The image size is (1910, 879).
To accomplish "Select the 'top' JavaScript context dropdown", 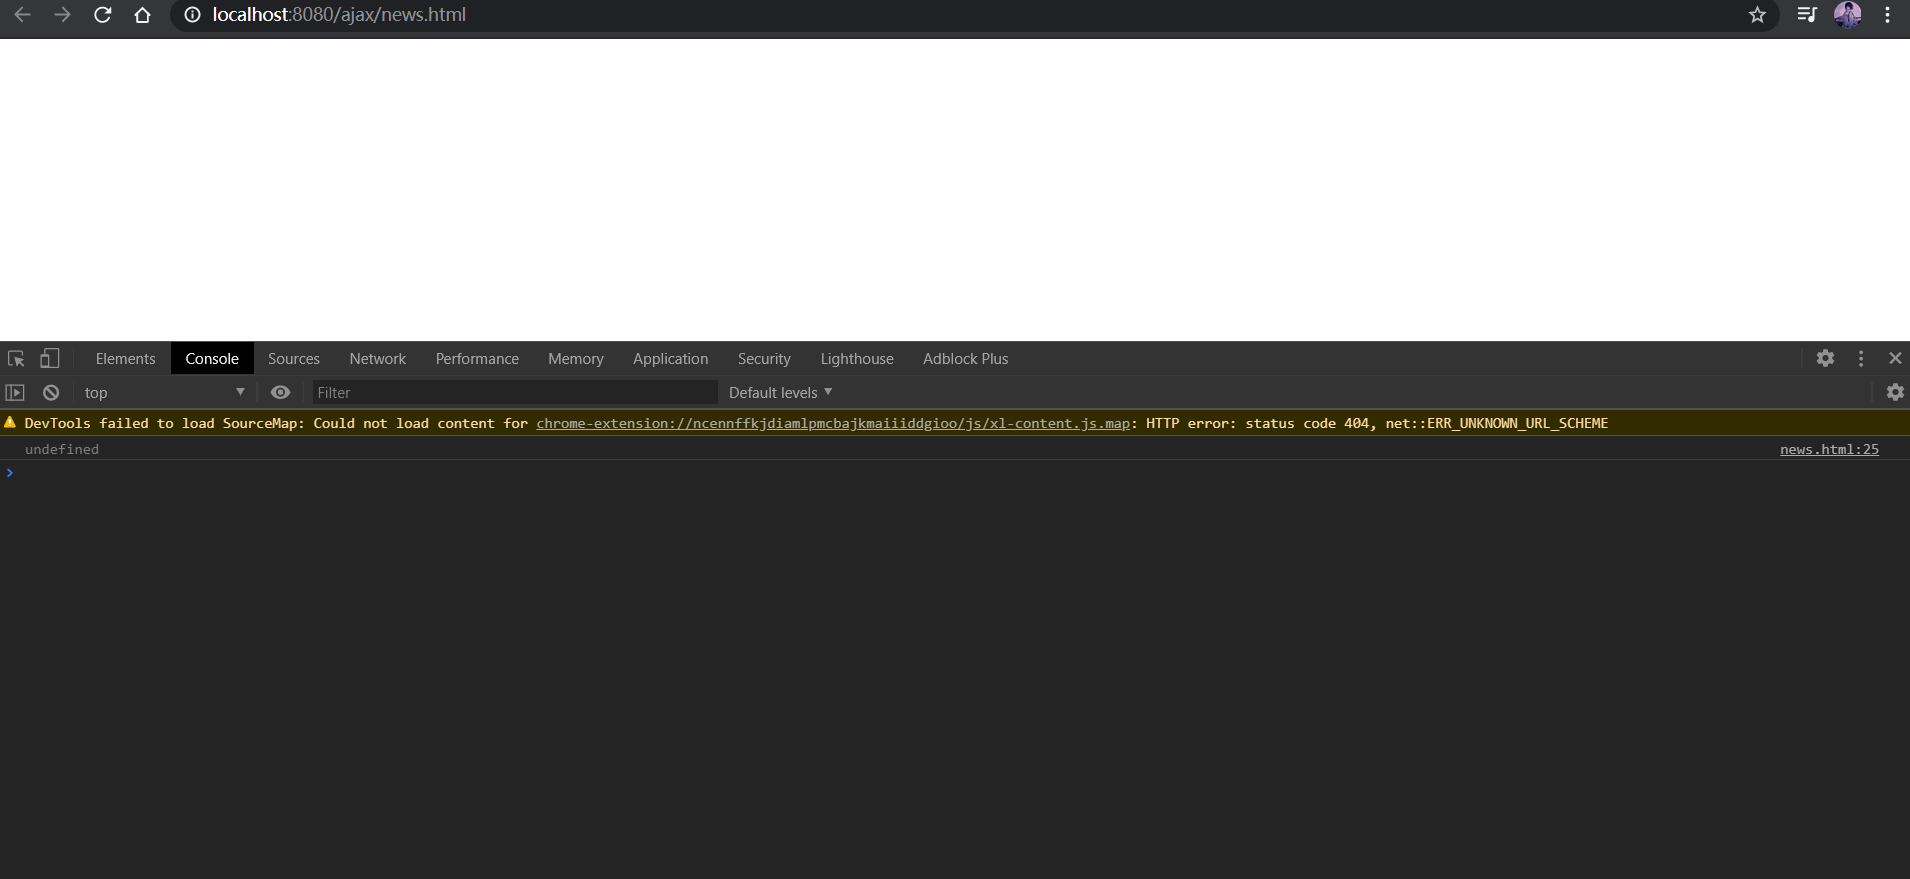I will coord(164,393).
